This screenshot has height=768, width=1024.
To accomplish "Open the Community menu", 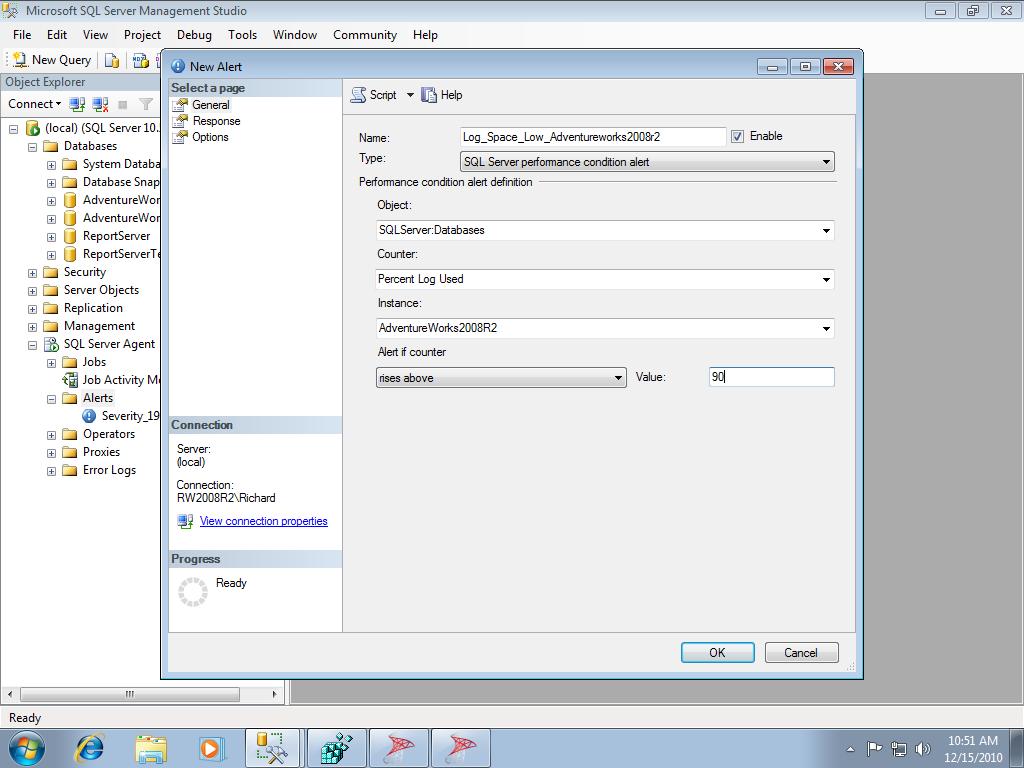I will click(365, 35).
